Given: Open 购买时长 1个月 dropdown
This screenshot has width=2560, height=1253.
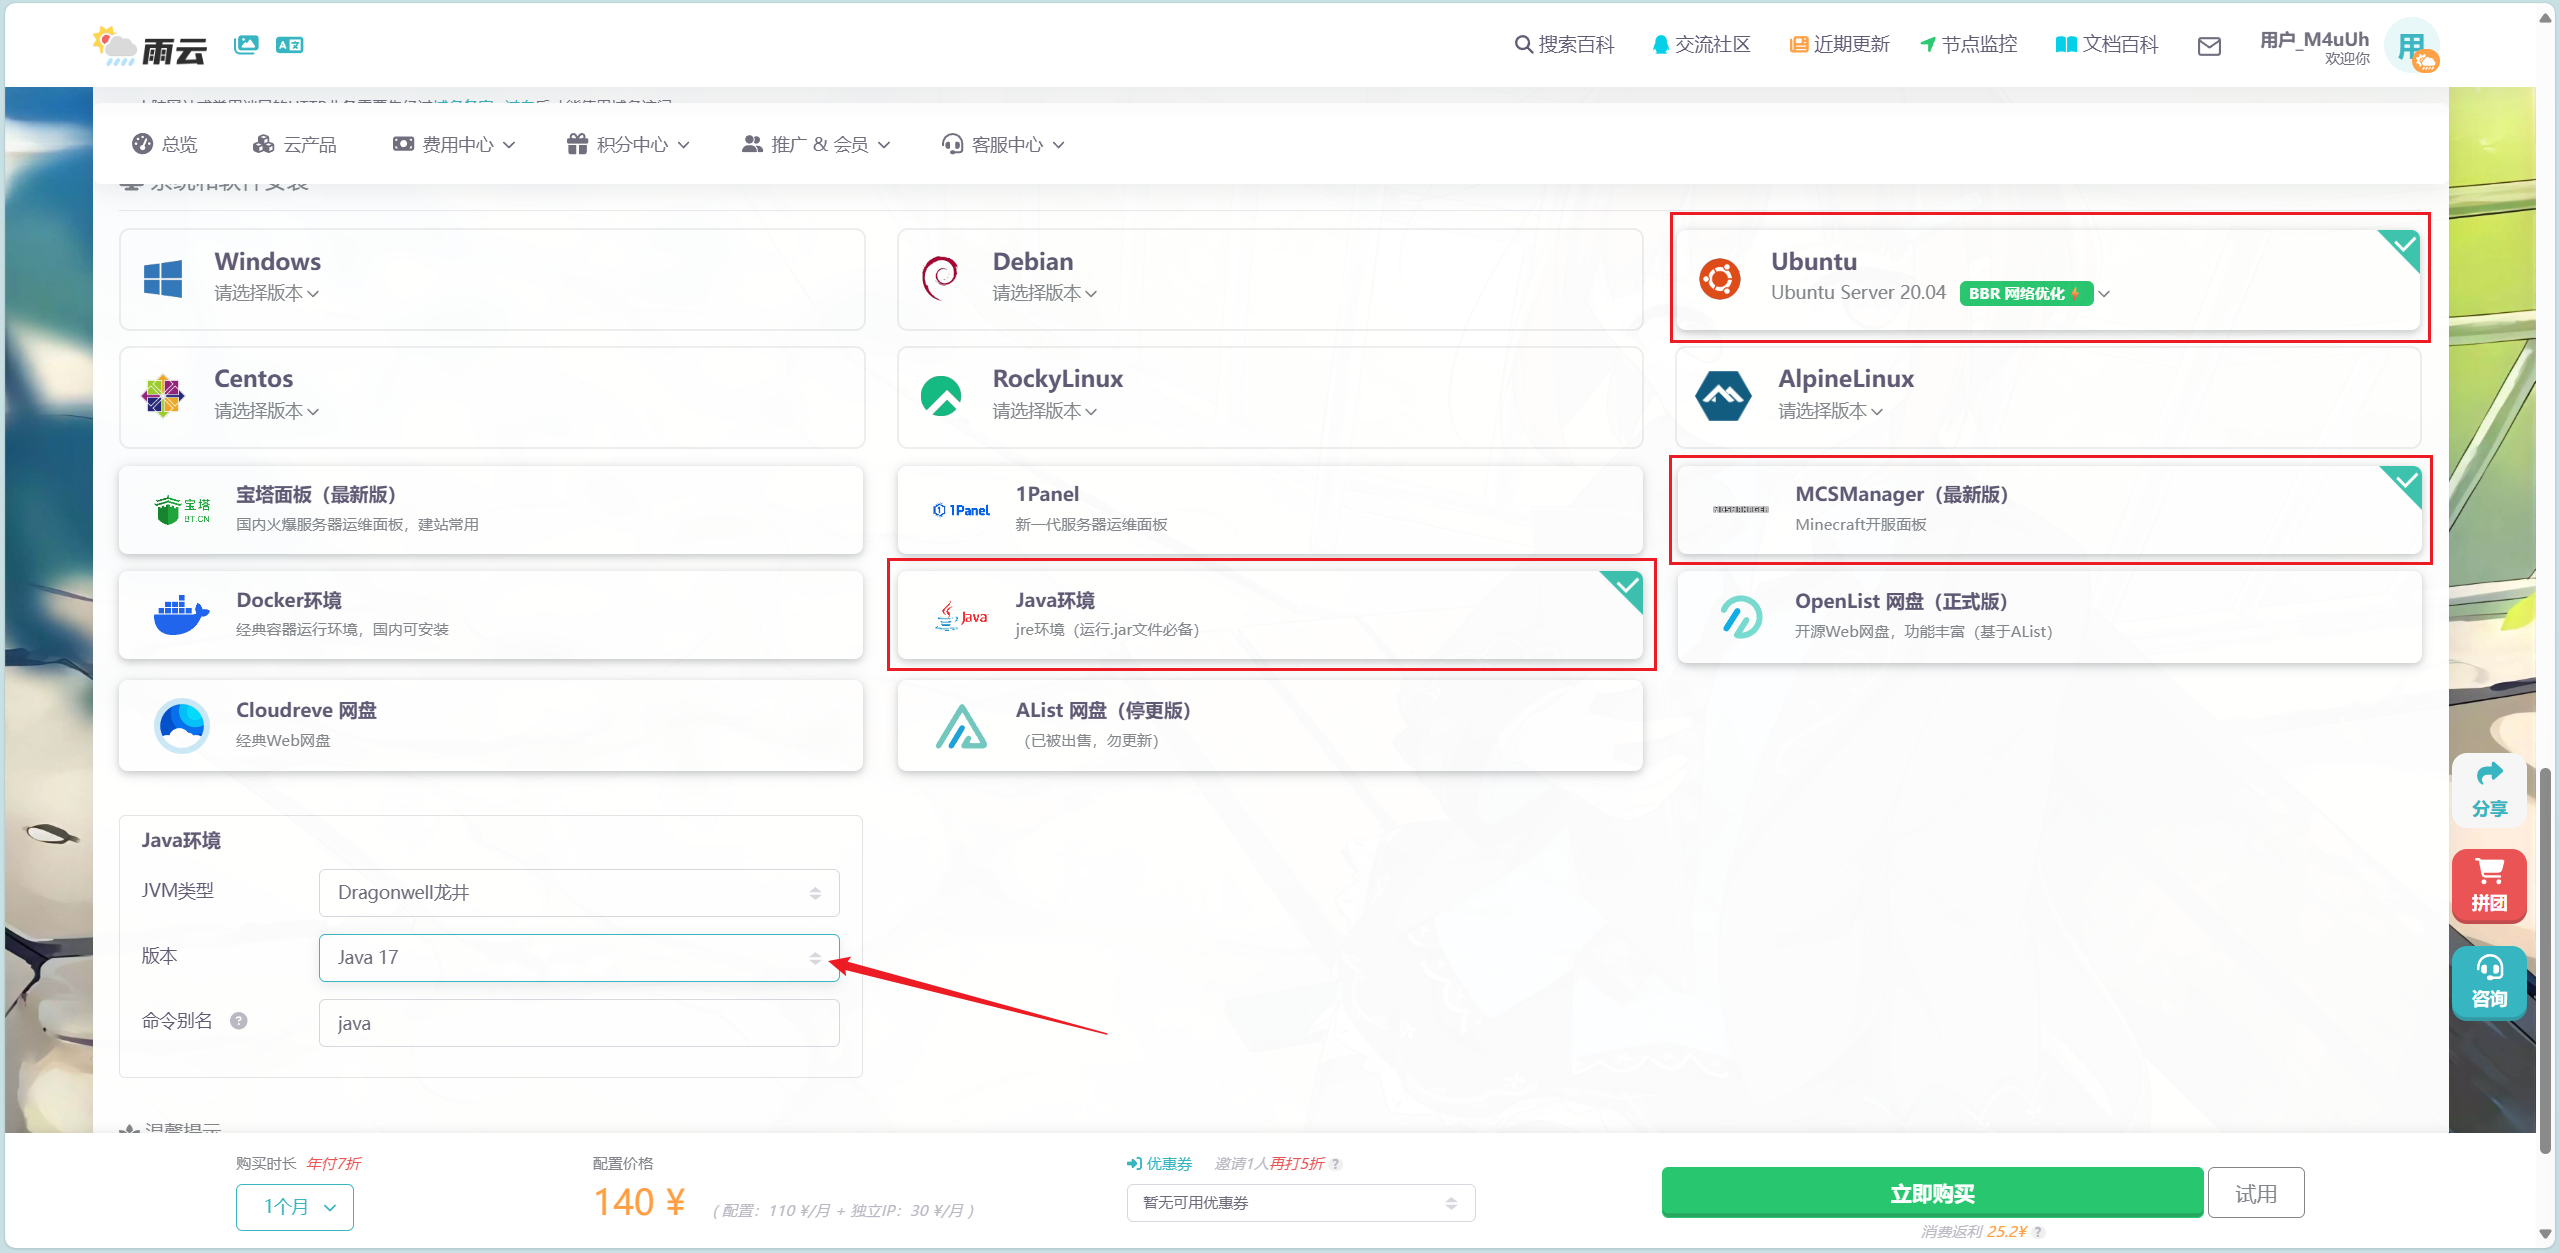Looking at the screenshot, I should click(295, 1207).
